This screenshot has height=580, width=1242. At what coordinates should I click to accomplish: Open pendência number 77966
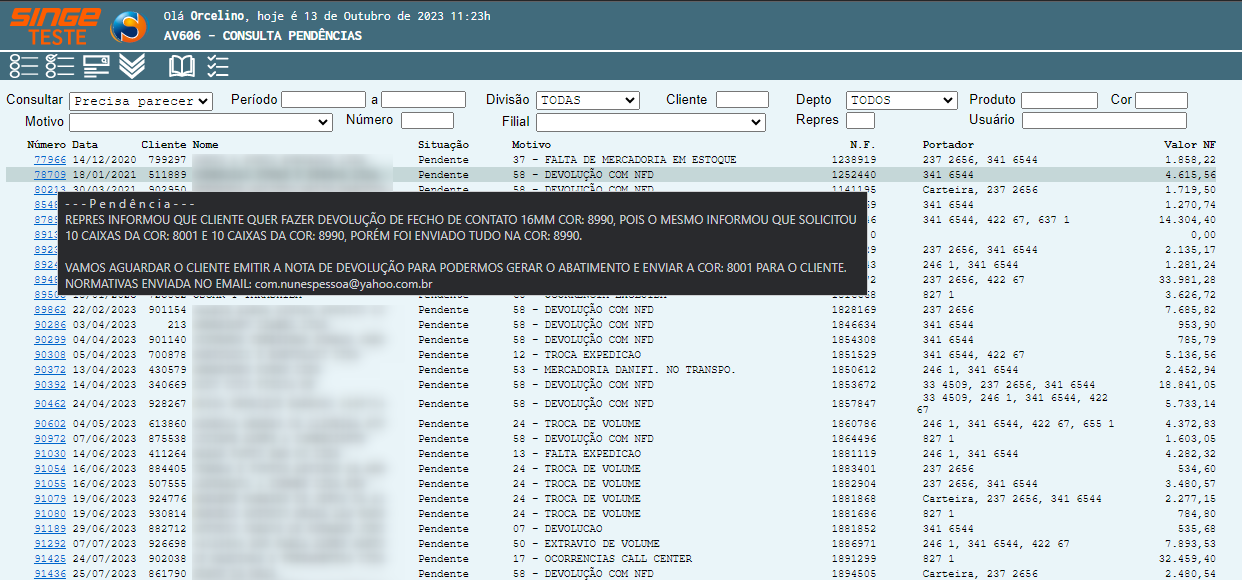point(50,160)
